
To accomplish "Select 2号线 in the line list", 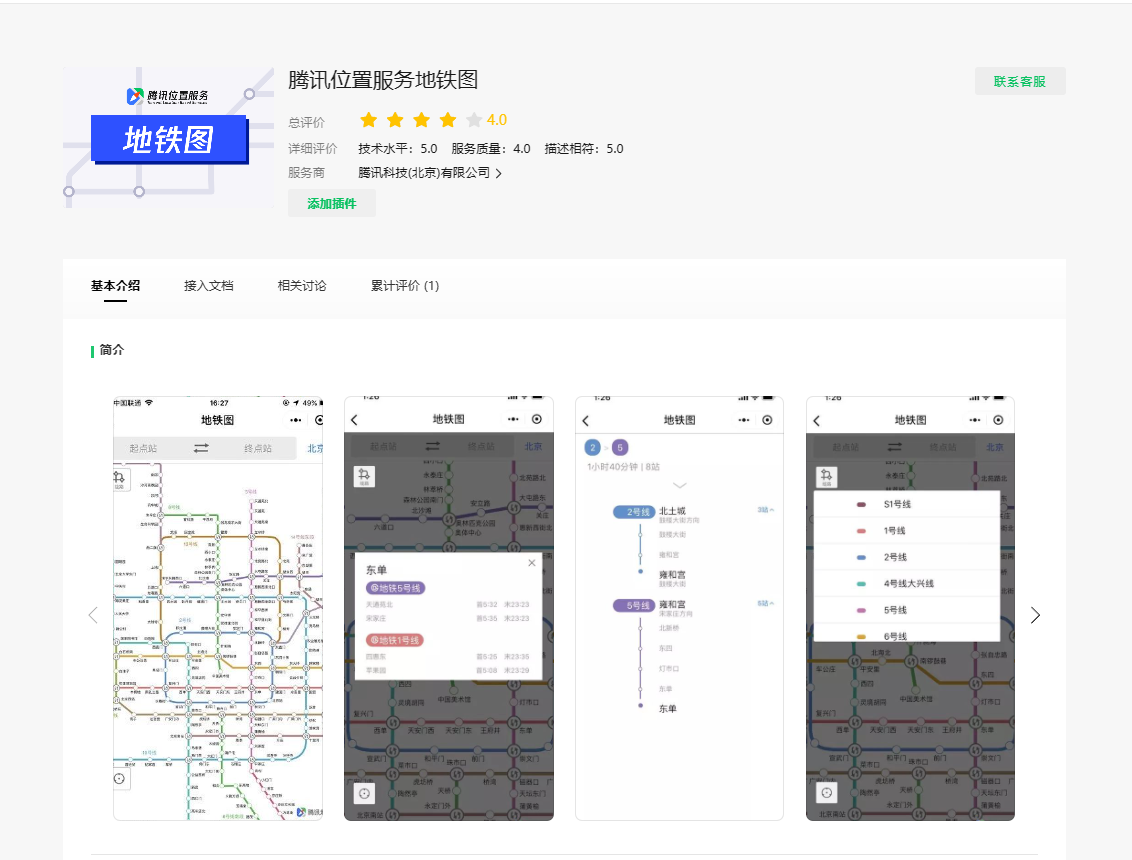I will coord(907,557).
